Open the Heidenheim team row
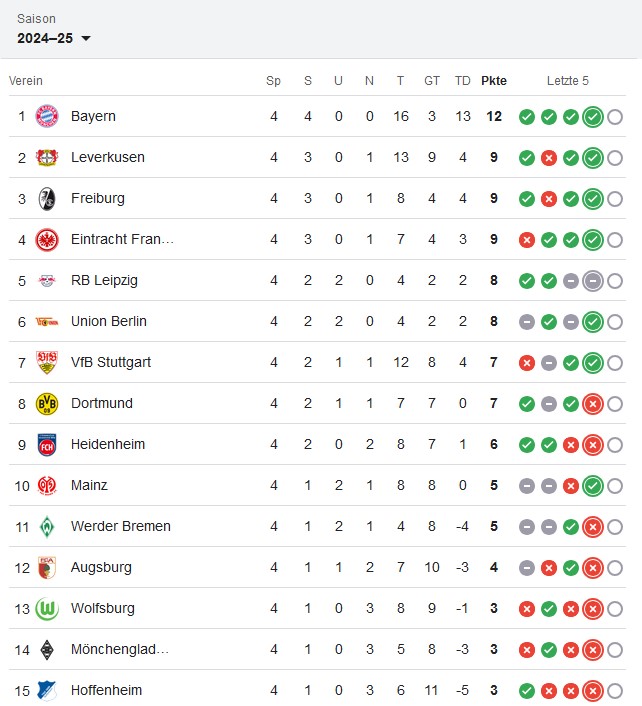The width and height of the screenshot is (642, 706). 108,444
